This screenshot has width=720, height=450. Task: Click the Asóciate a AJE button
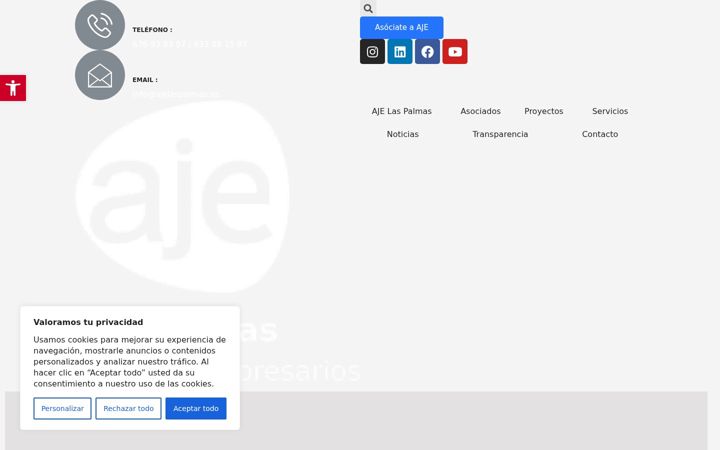click(x=401, y=28)
